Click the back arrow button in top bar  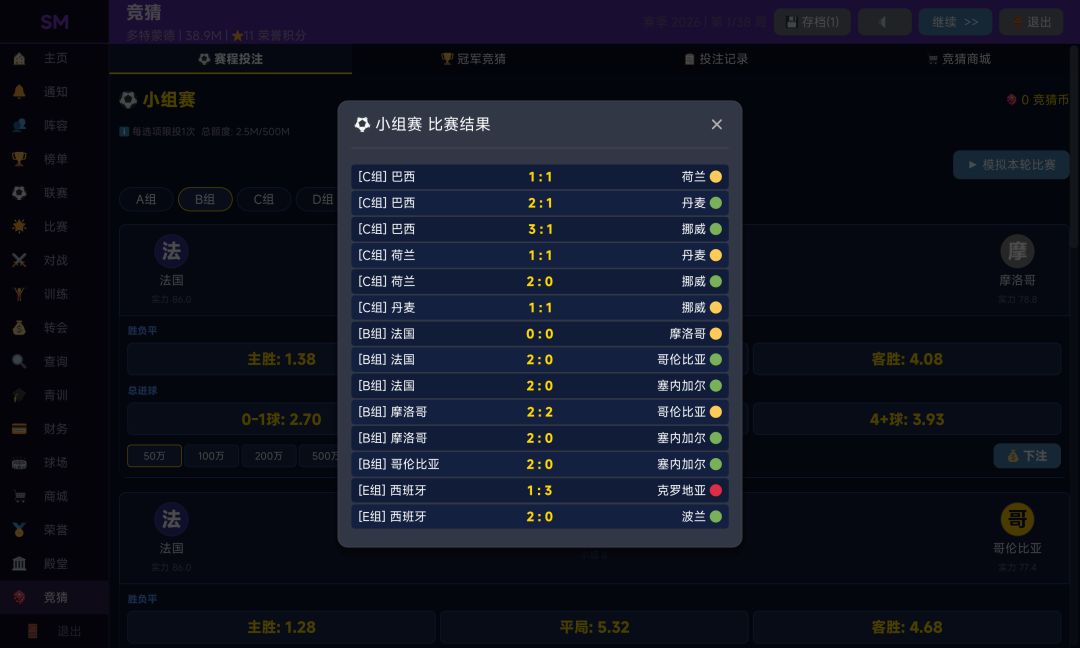pyautogui.click(x=884, y=22)
